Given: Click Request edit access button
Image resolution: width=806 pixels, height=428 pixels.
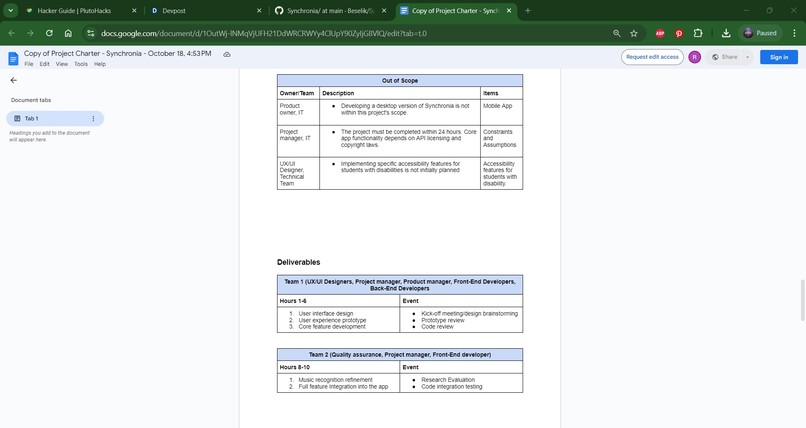Looking at the screenshot, I should [652, 57].
